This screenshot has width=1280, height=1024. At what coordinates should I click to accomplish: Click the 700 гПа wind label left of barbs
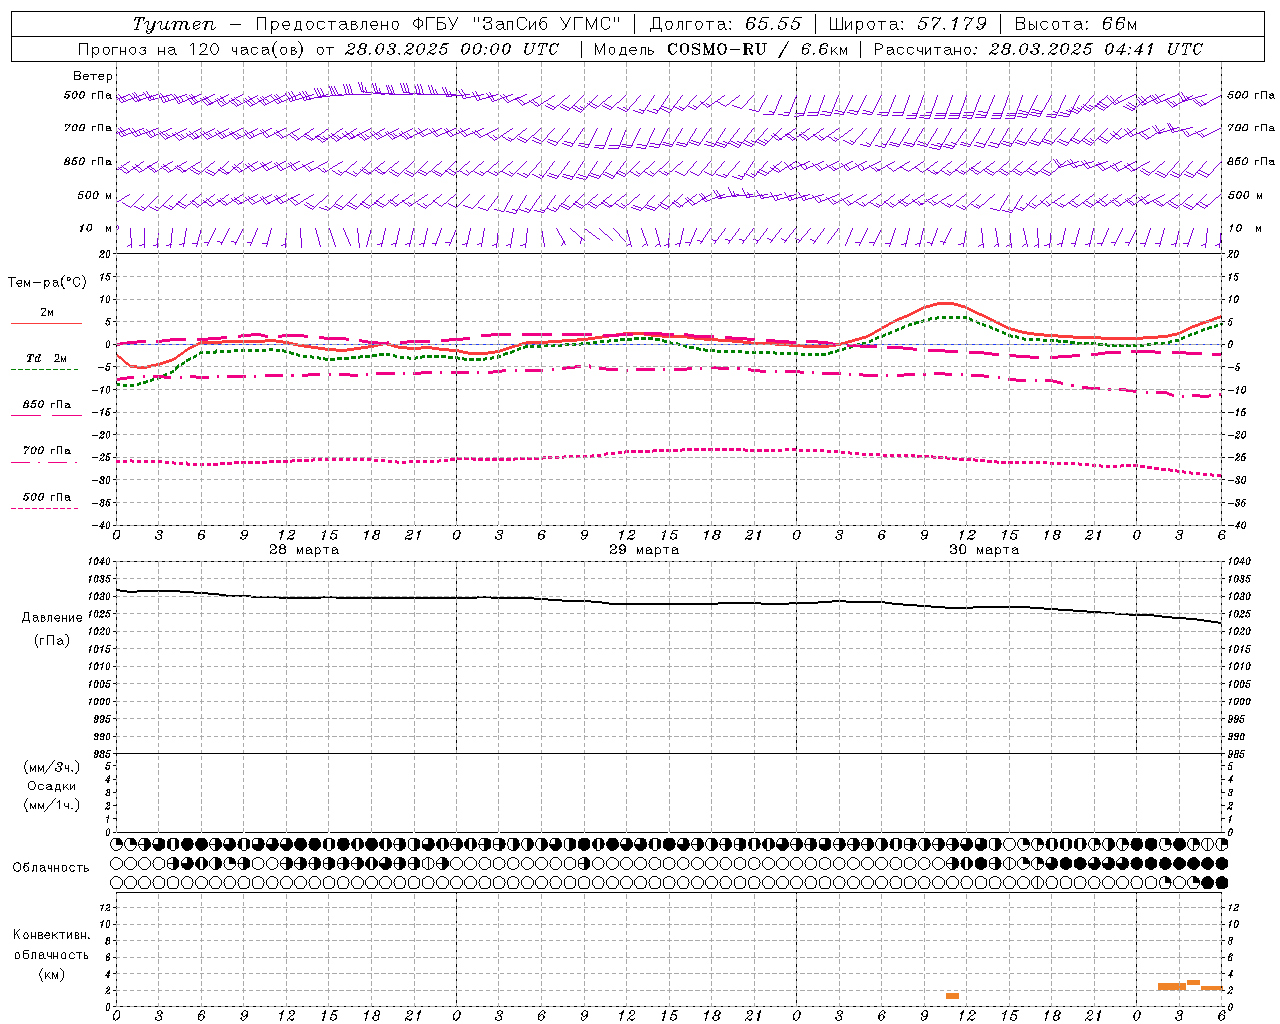[x=88, y=128]
